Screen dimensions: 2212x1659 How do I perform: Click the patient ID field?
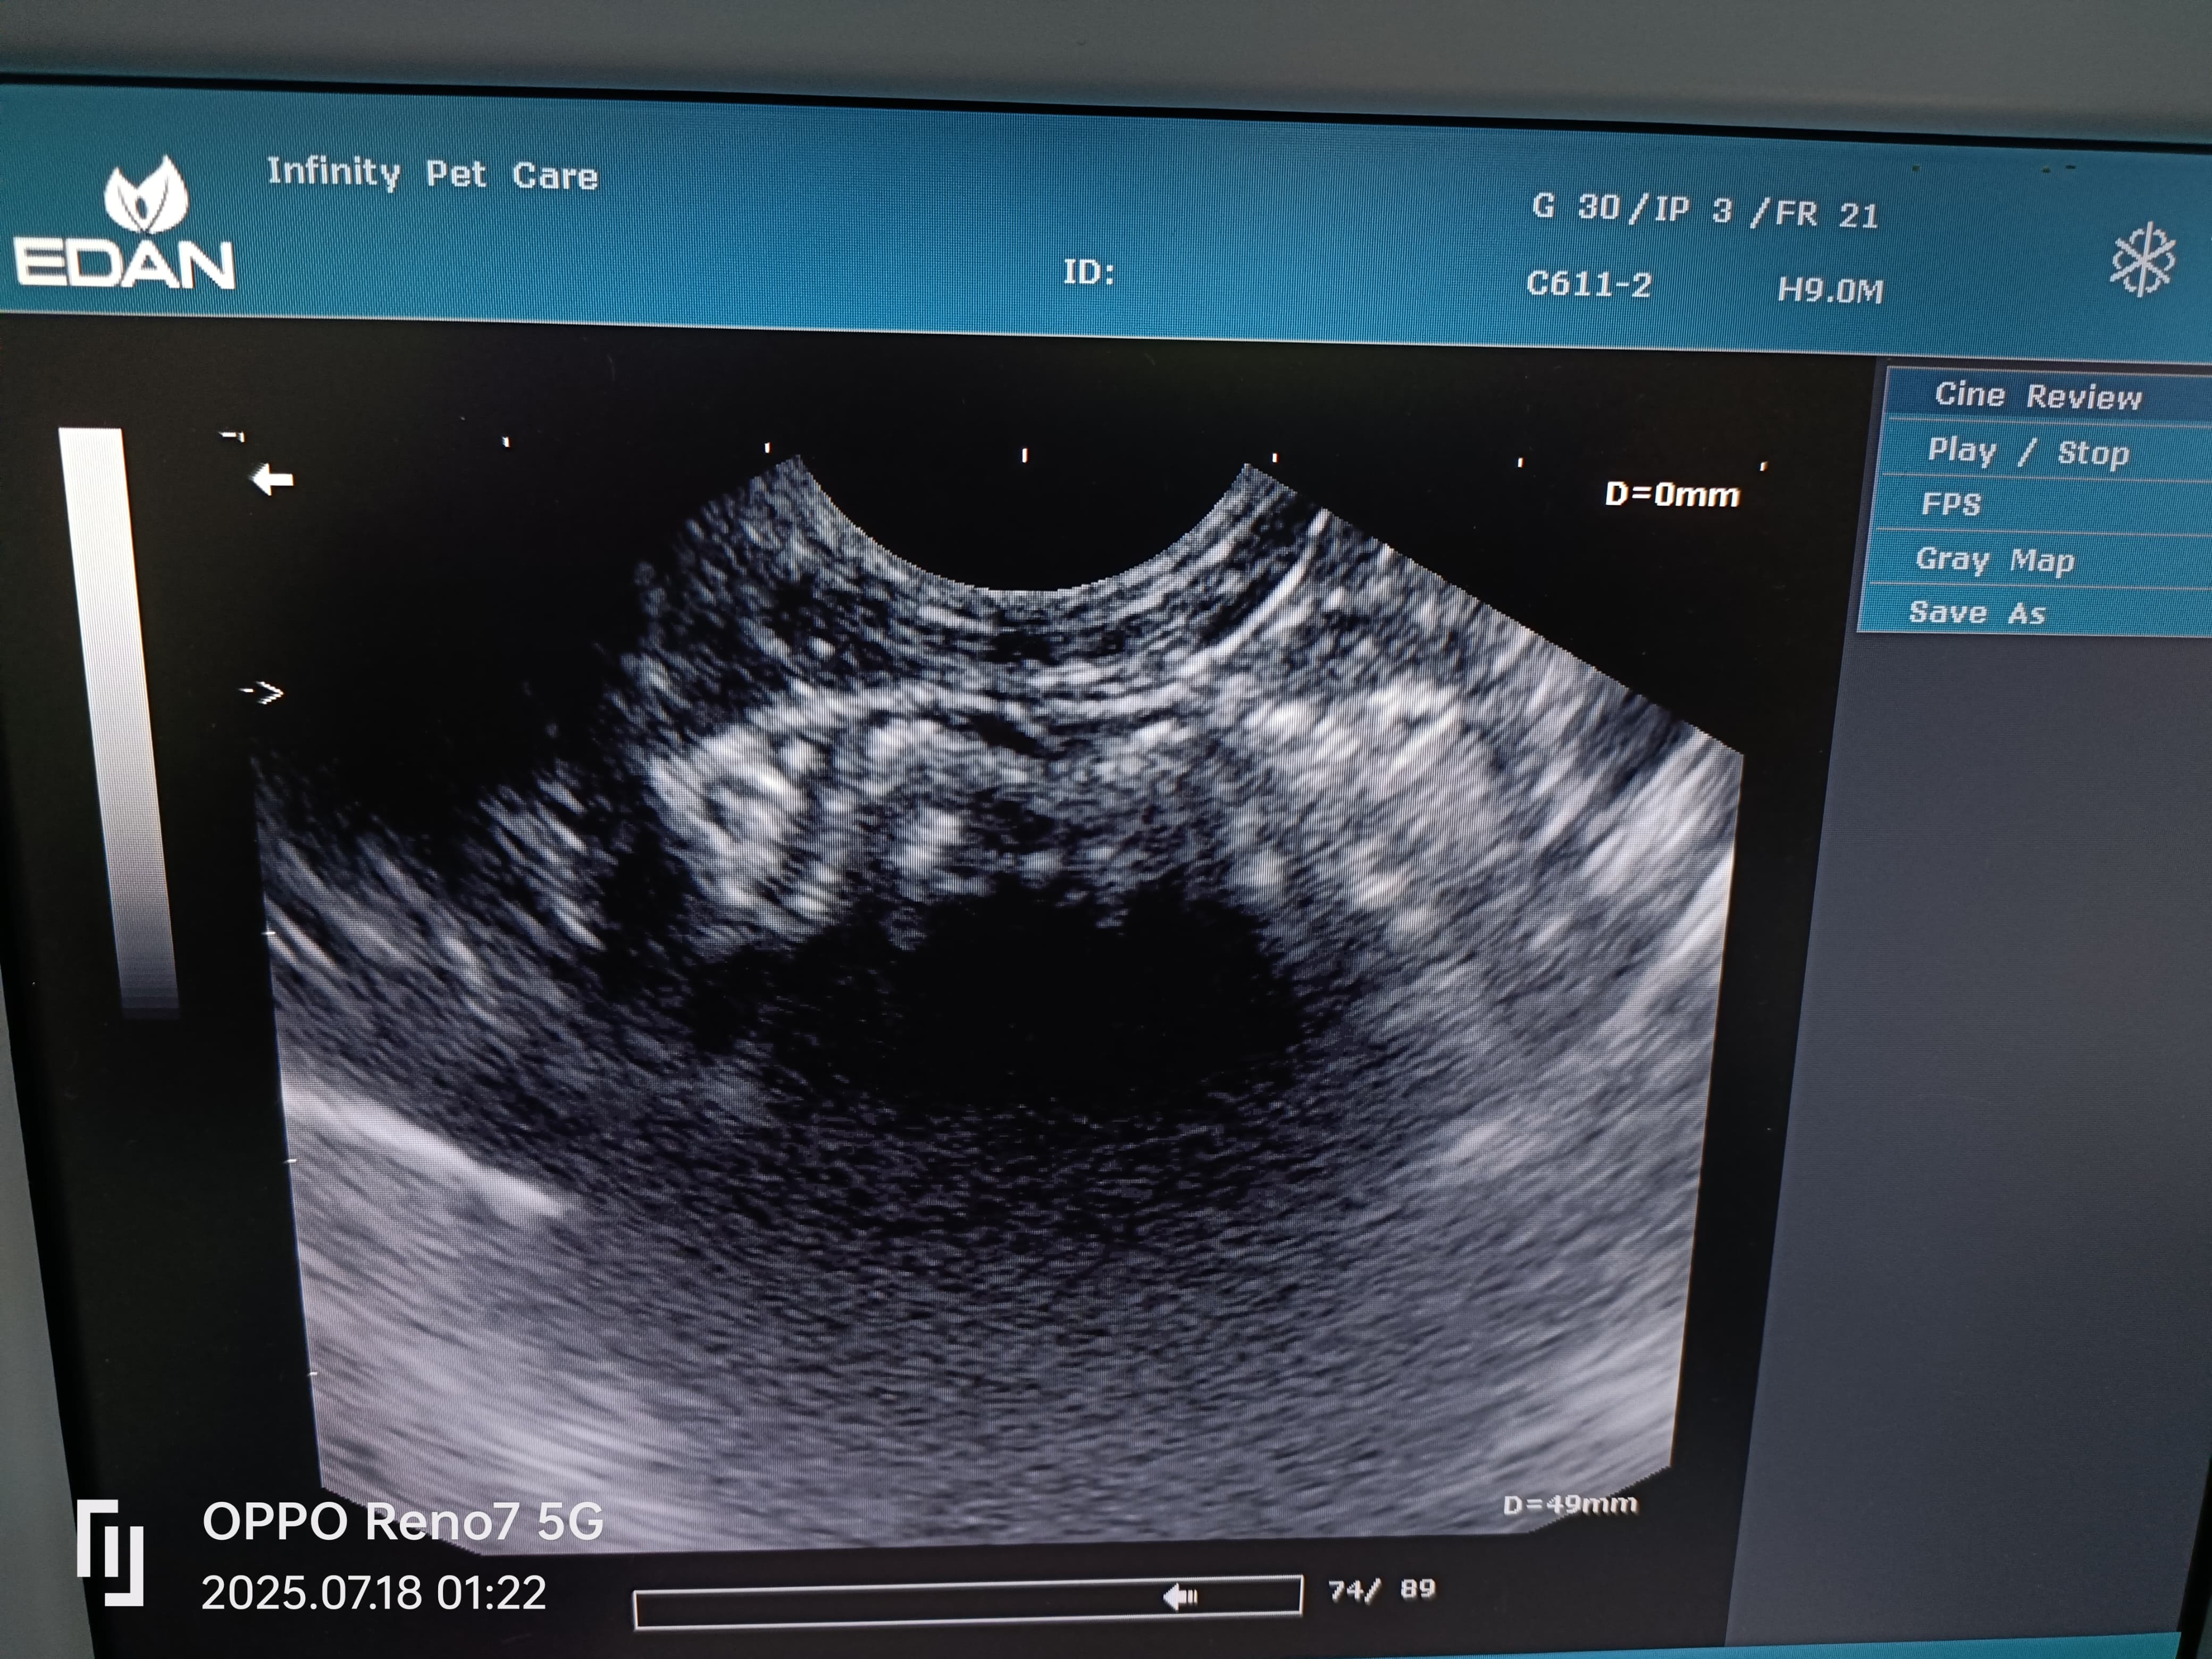(x=1088, y=272)
